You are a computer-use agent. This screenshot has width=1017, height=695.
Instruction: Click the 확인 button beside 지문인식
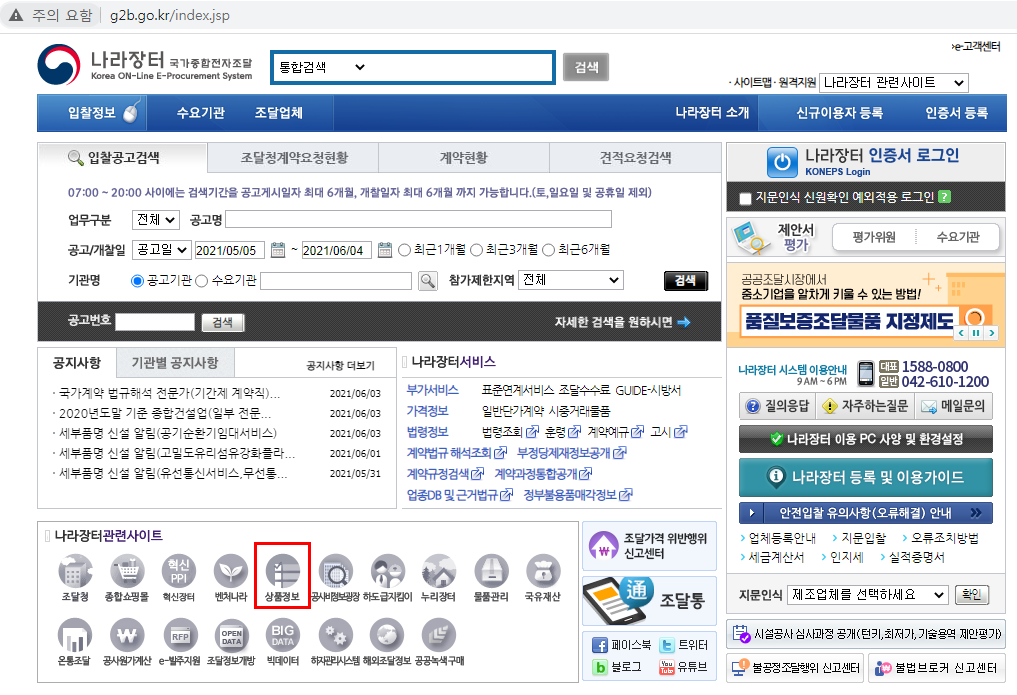click(972, 595)
